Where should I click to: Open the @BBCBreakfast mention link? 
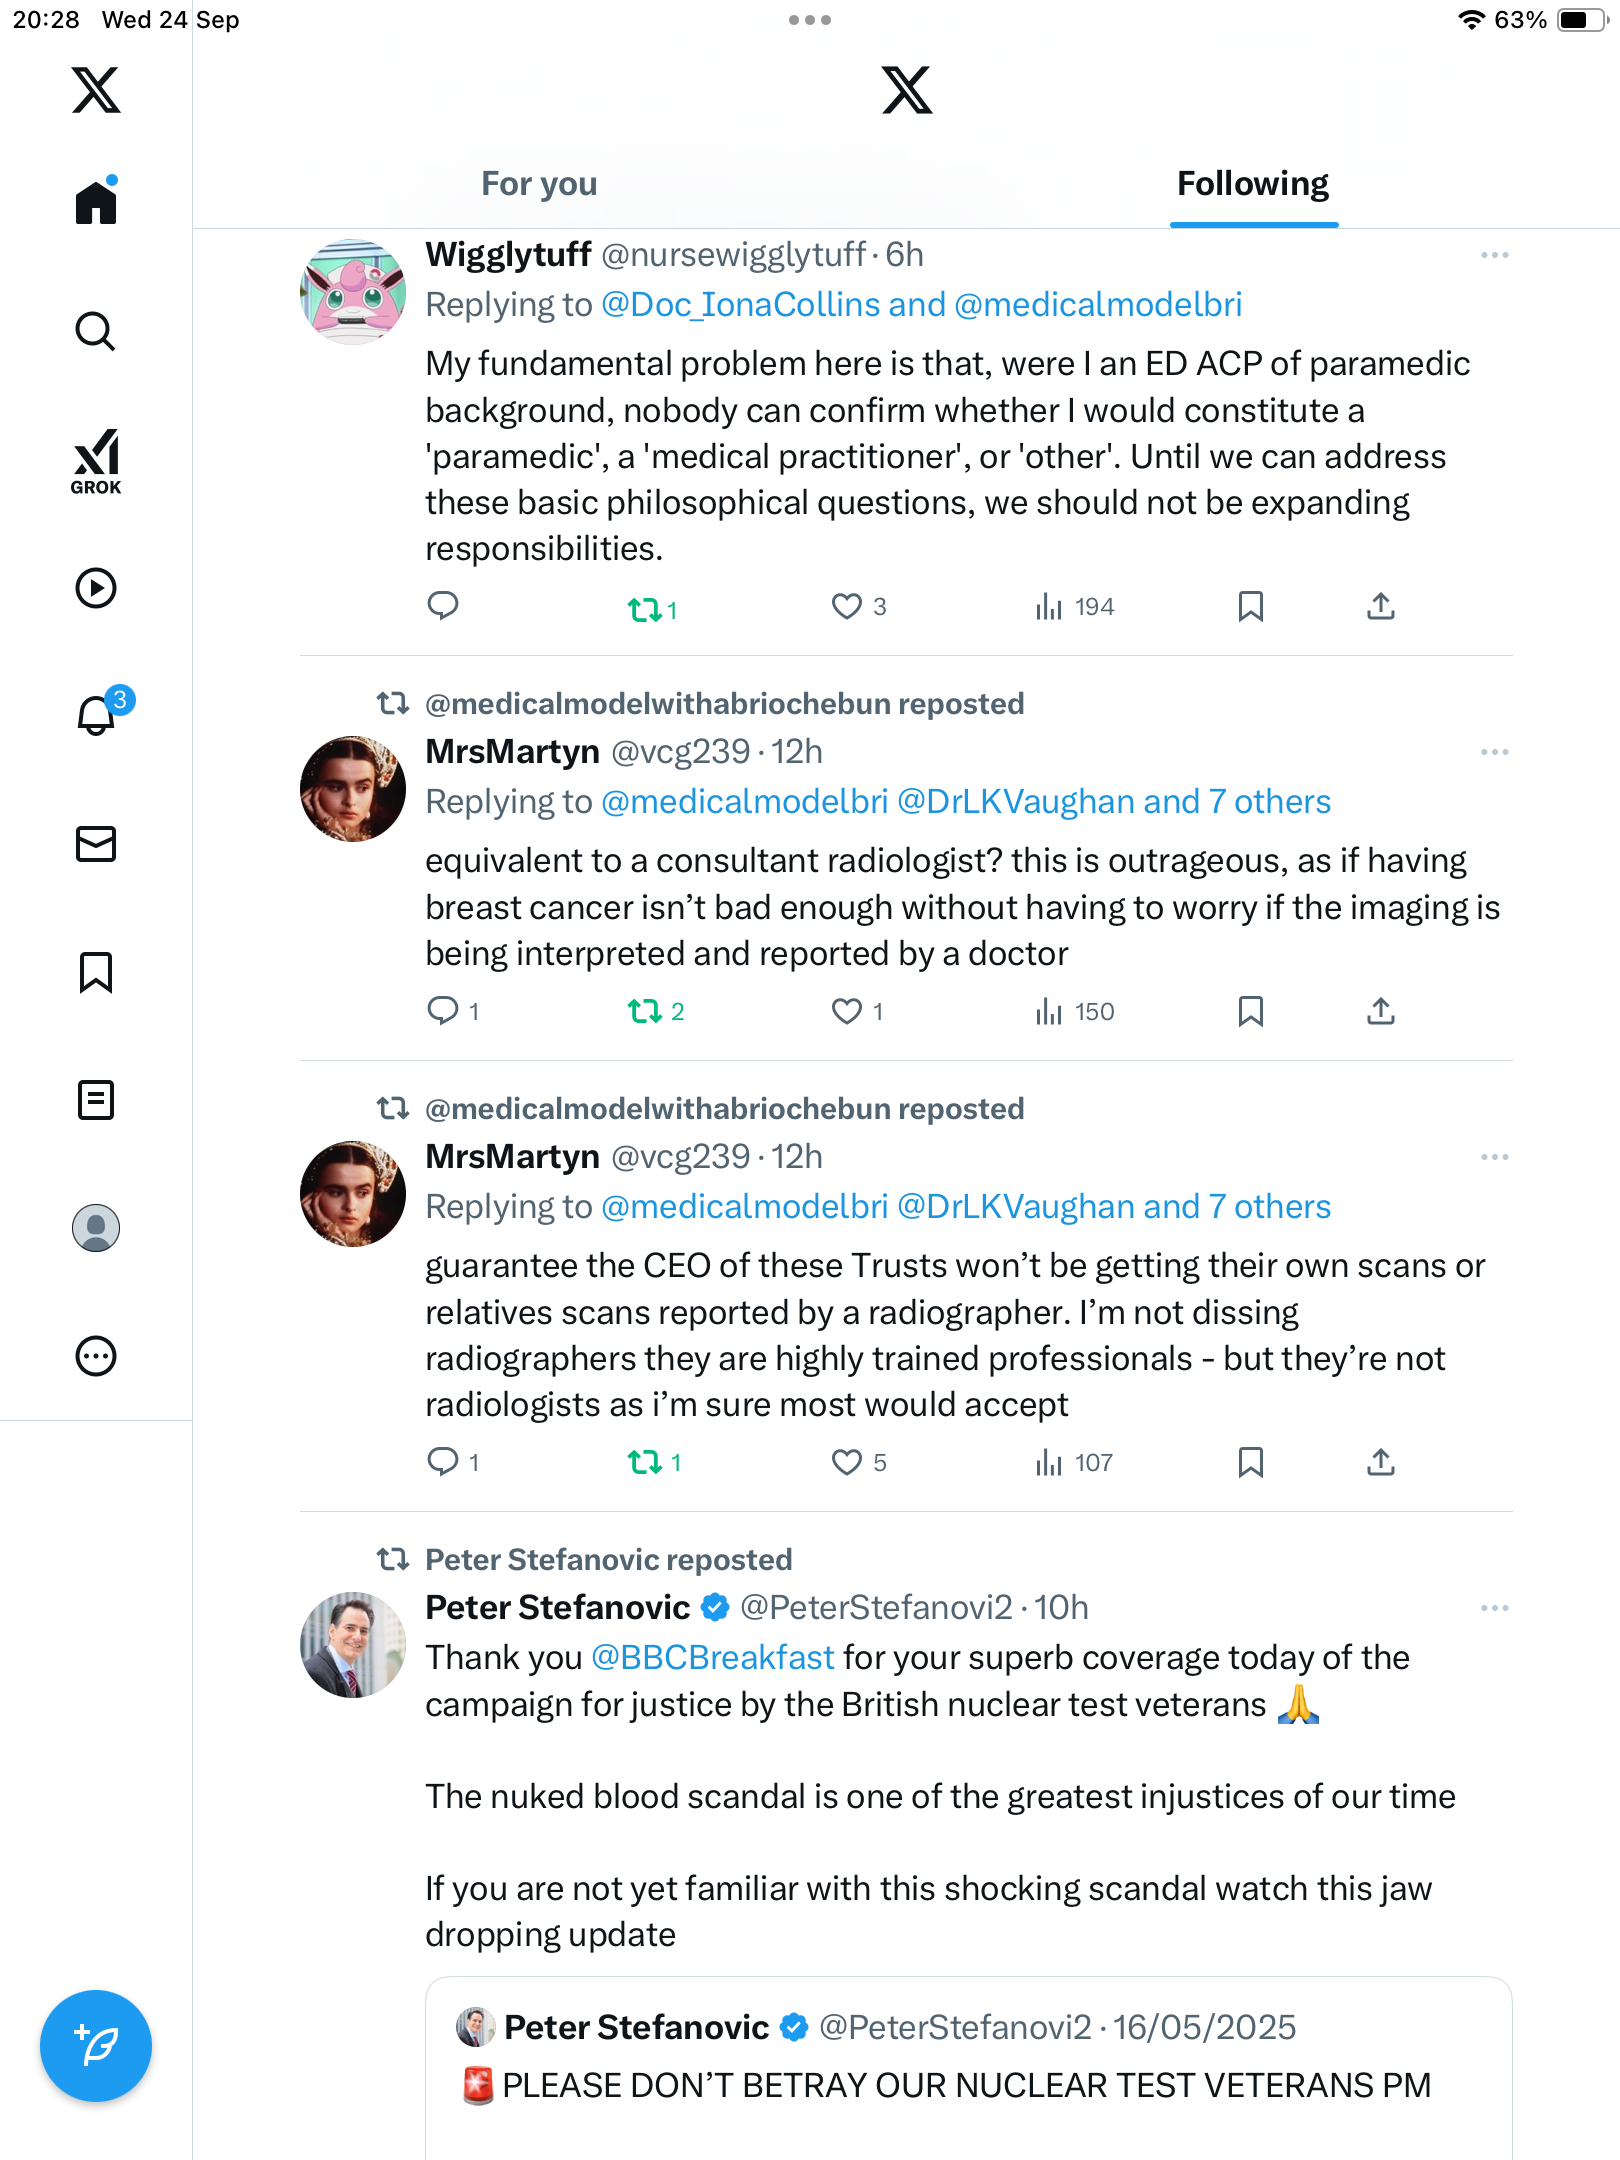(712, 1658)
